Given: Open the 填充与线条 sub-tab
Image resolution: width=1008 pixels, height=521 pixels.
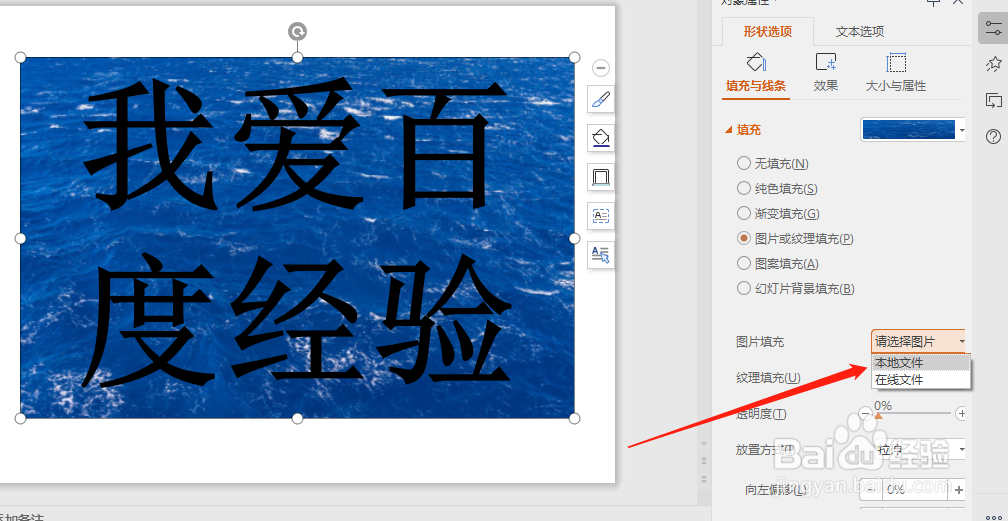Looking at the screenshot, I should click(755, 74).
